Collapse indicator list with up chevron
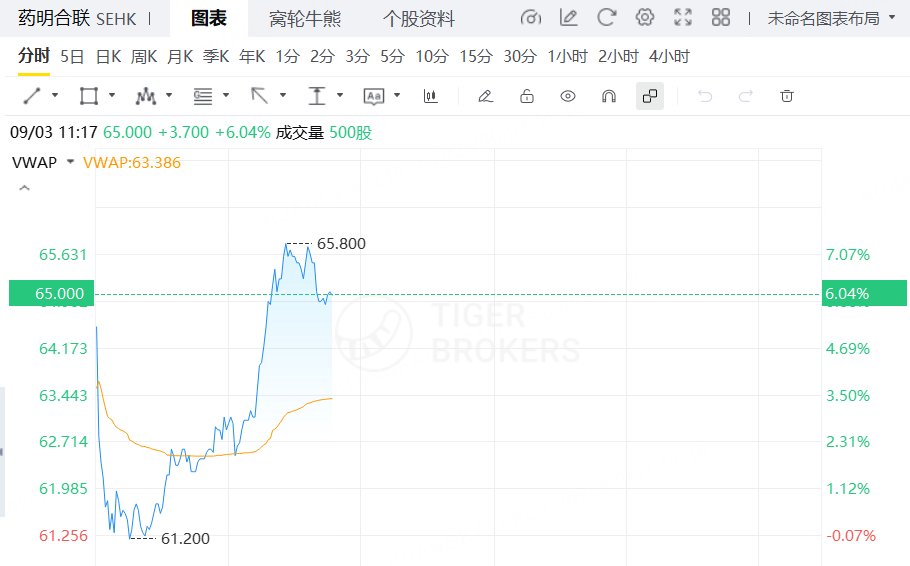This screenshot has height=566, width=910. (24, 188)
